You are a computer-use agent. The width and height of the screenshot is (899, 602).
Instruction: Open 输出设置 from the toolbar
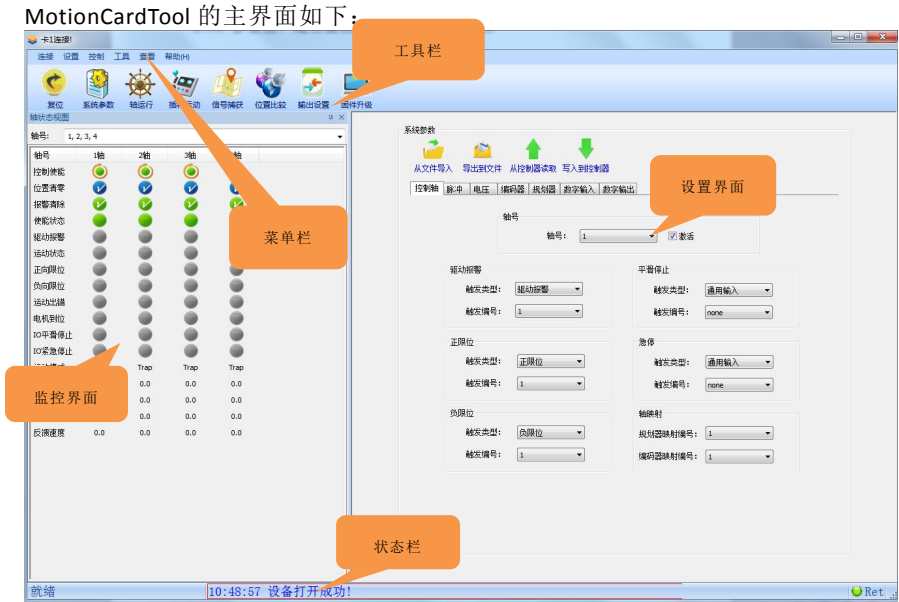pyautogui.click(x=313, y=84)
